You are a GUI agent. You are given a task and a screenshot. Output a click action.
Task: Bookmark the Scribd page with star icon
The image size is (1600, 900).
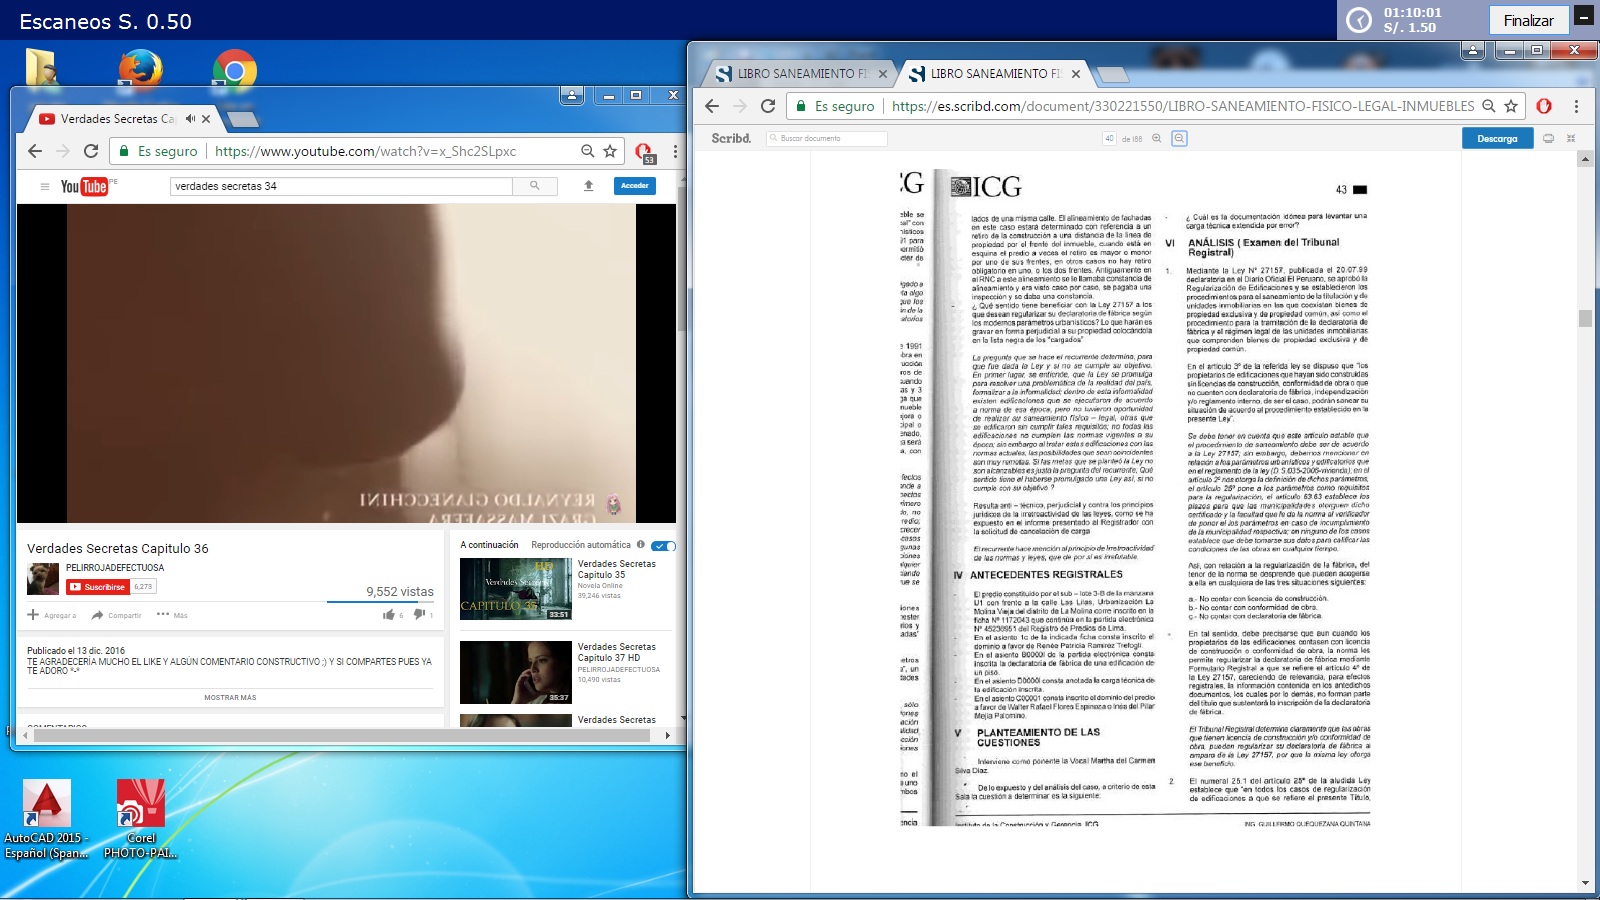click(x=1511, y=106)
